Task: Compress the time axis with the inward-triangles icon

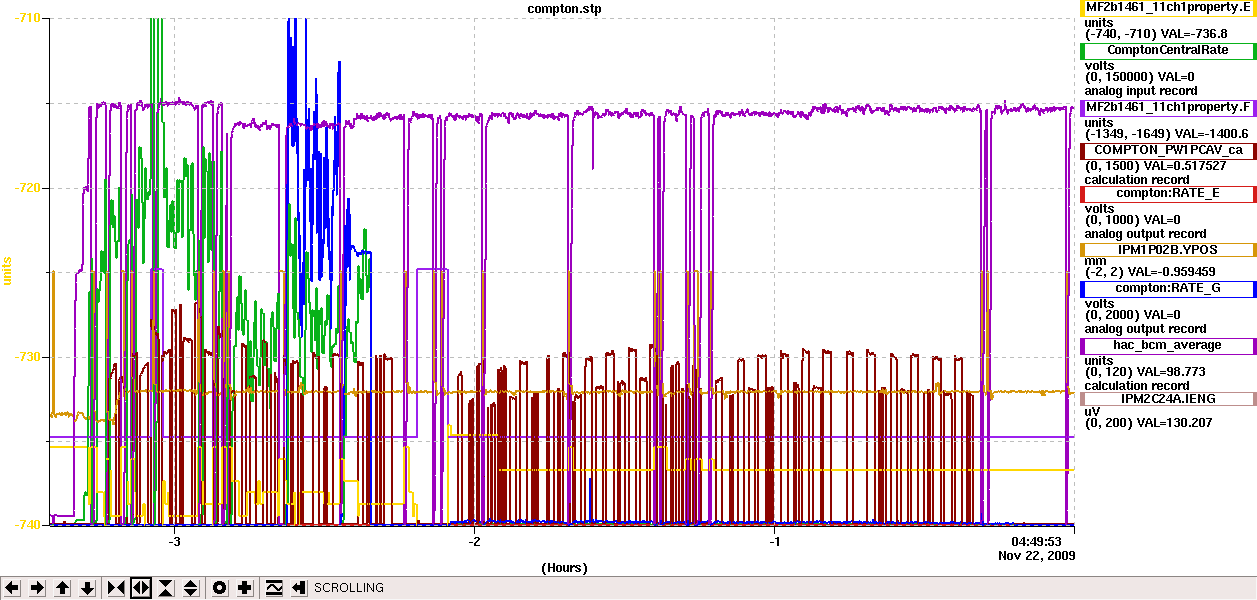Action: 116,588
